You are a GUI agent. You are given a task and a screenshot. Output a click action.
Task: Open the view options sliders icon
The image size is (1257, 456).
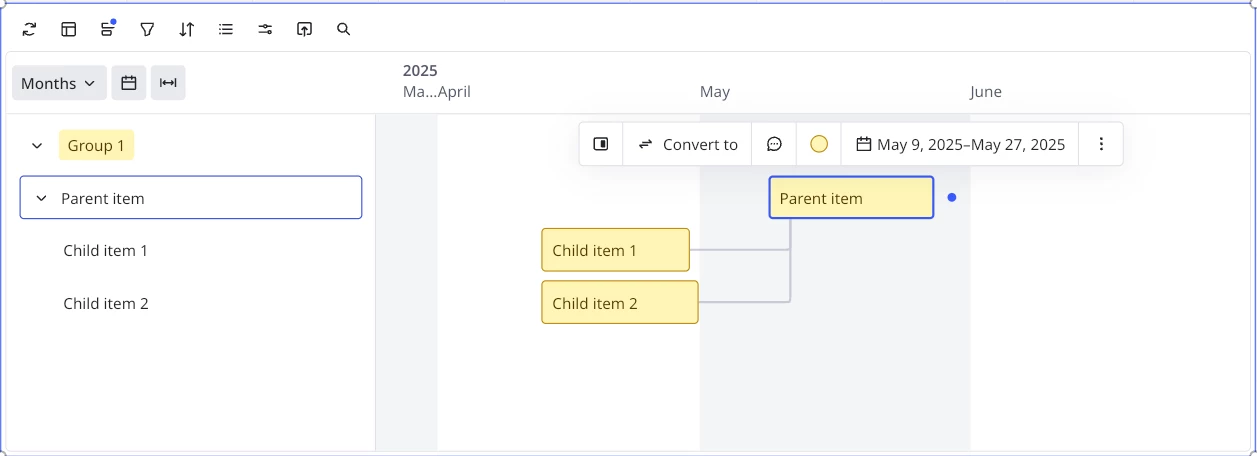coord(265,30)
